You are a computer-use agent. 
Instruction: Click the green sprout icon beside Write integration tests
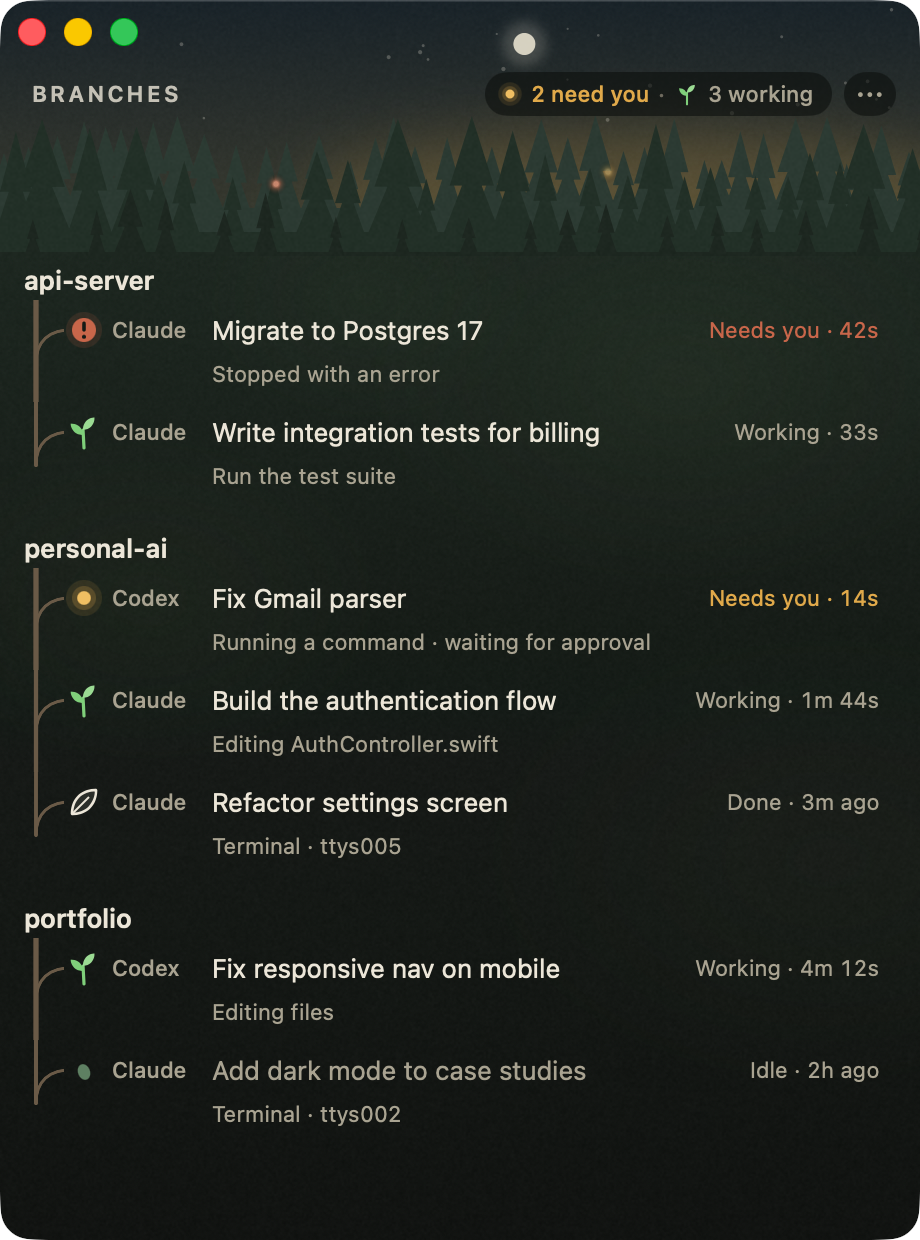[84, 432]
